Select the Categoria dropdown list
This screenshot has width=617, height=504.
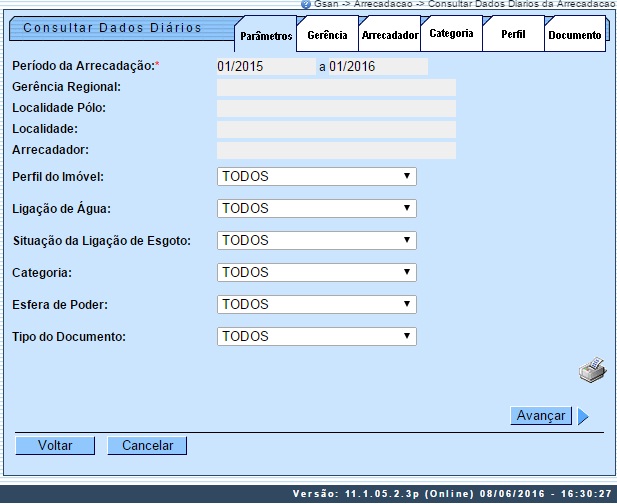[316, 273]
